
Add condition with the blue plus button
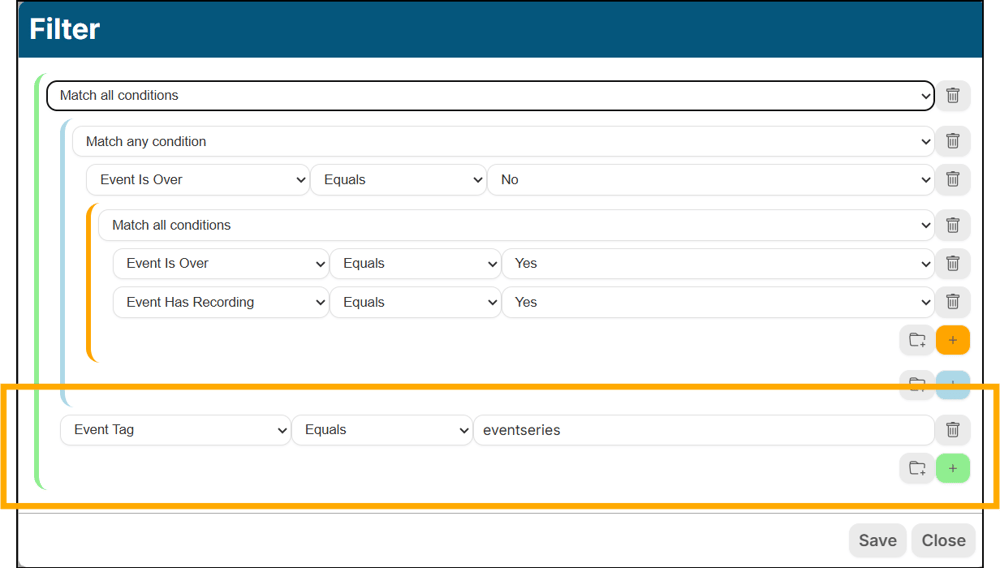(x=953, y=385)
